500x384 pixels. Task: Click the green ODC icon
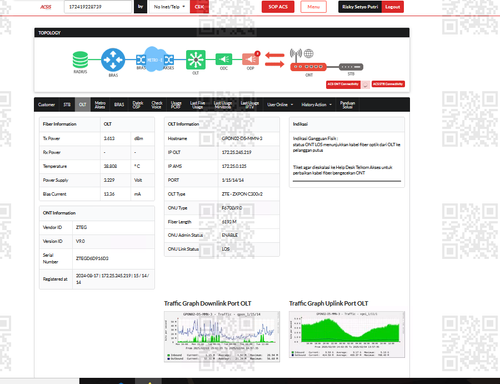224,59
